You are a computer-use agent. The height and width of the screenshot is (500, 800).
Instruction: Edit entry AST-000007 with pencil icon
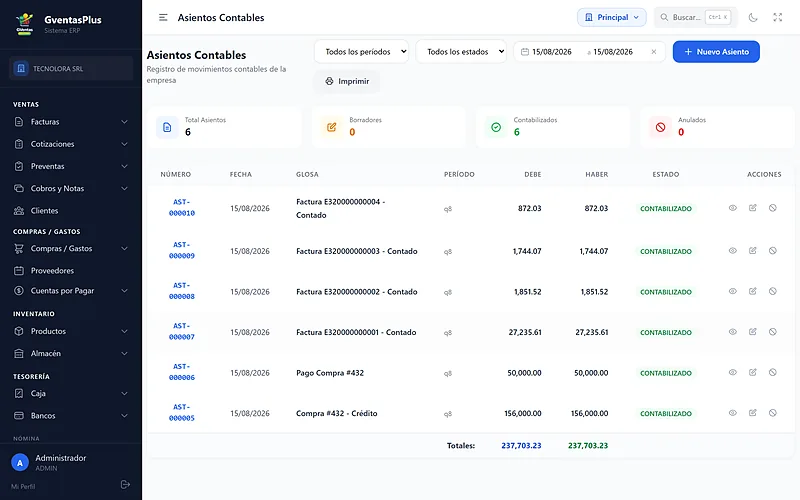pos(753,332)
